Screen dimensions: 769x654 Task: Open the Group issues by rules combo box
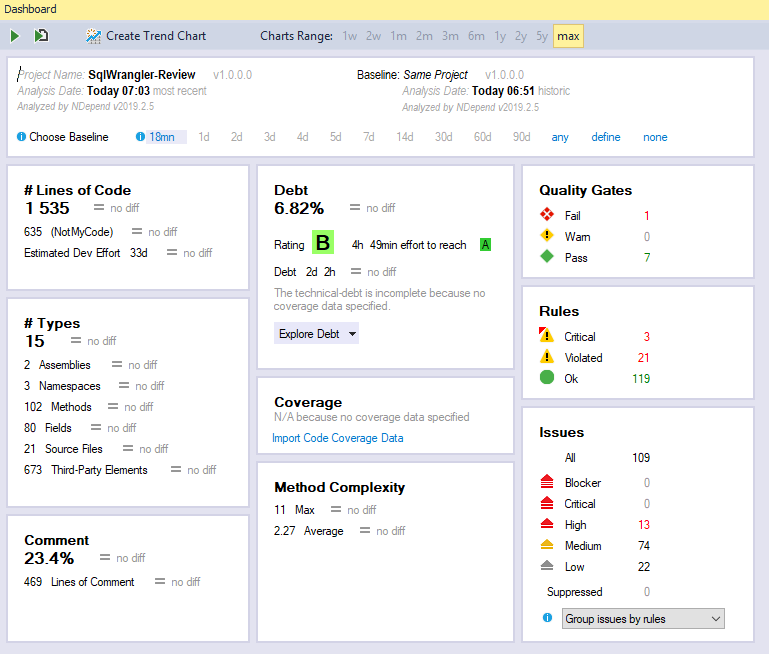coord(643,619)
